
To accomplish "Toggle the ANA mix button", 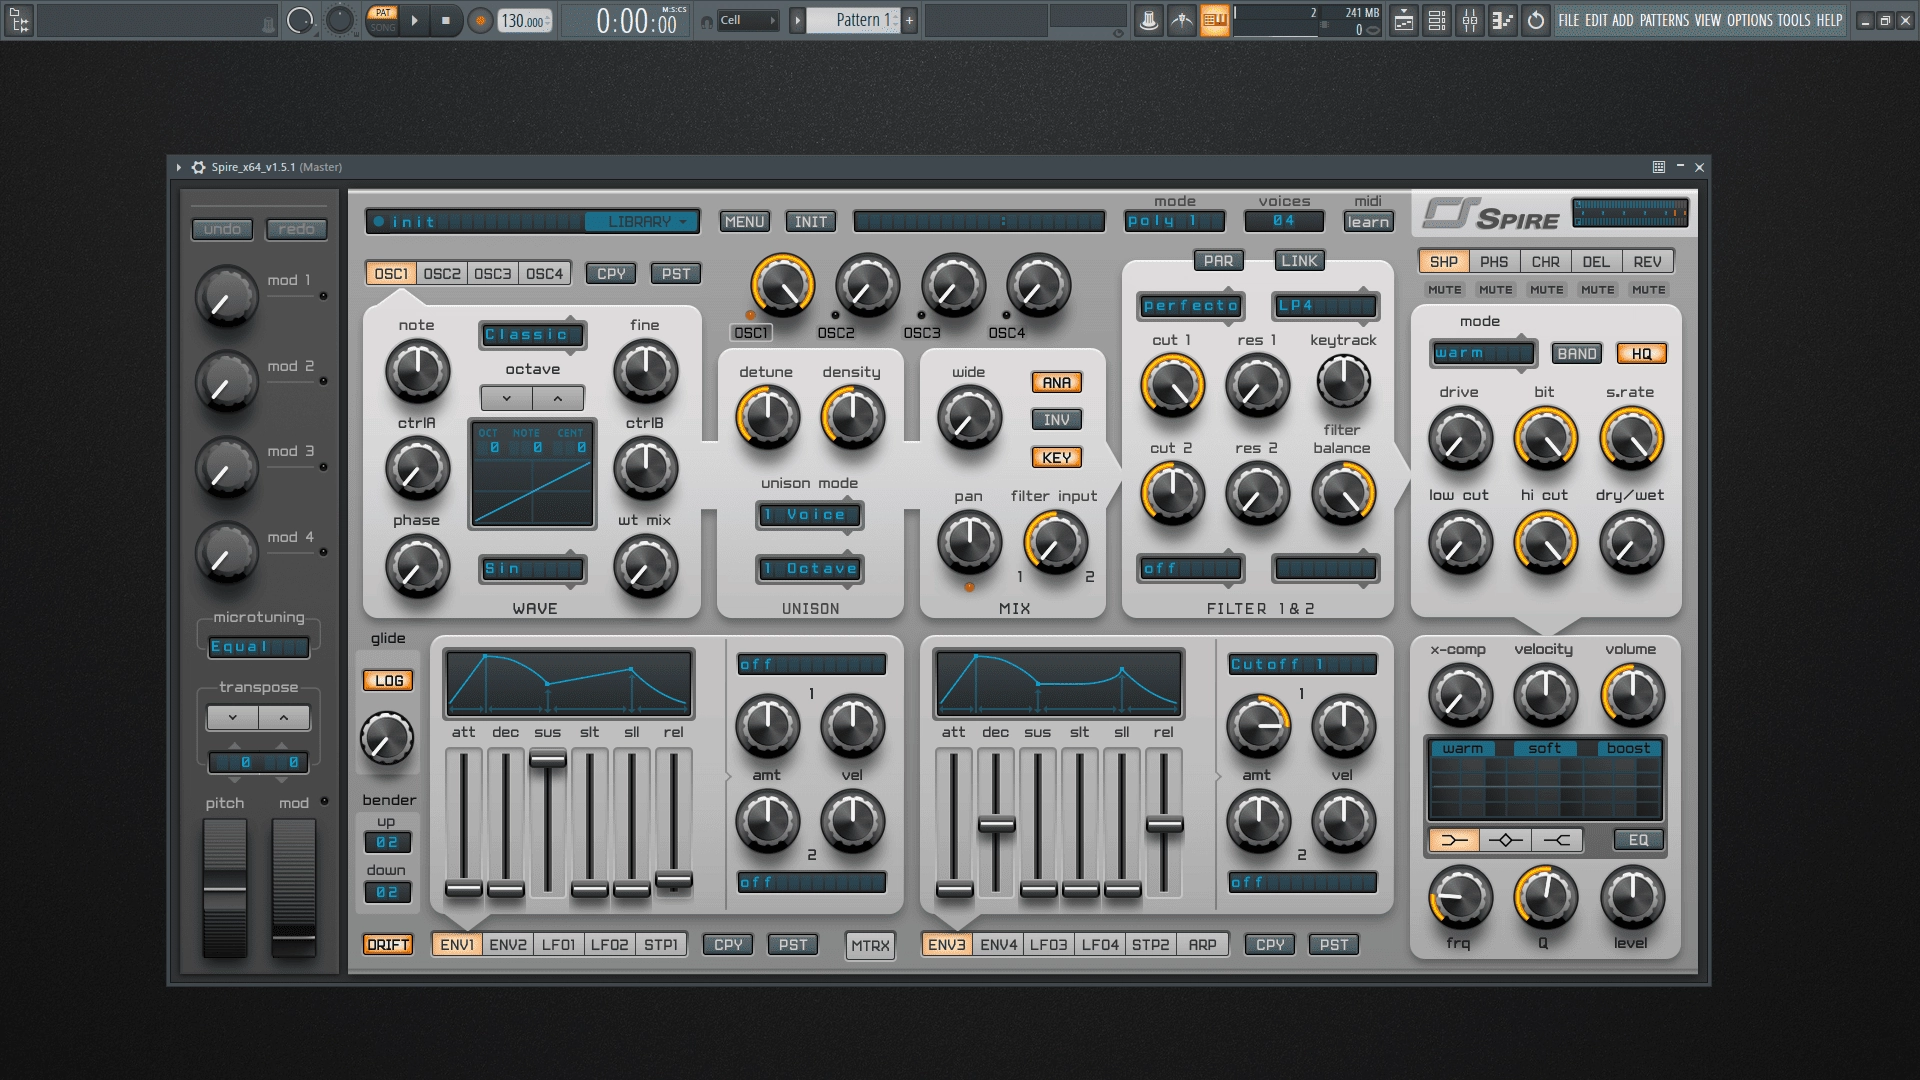I will point(1056,382).
